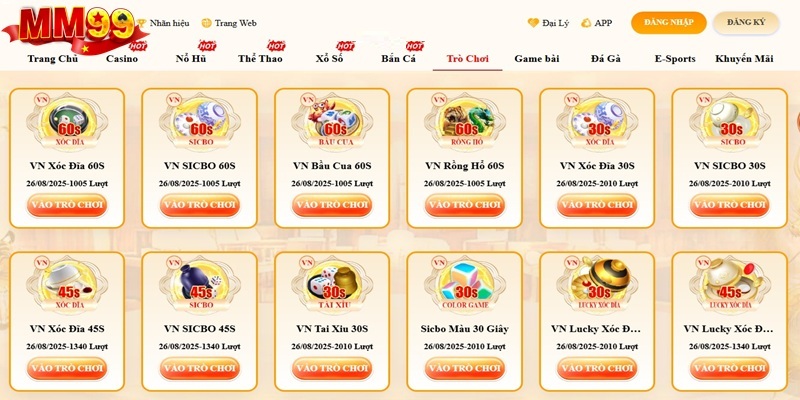Switch to the Casino tab

(122, 59)
